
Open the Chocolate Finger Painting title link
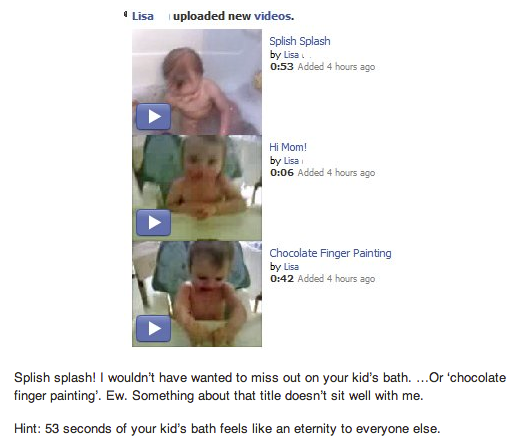pos(330,253)
